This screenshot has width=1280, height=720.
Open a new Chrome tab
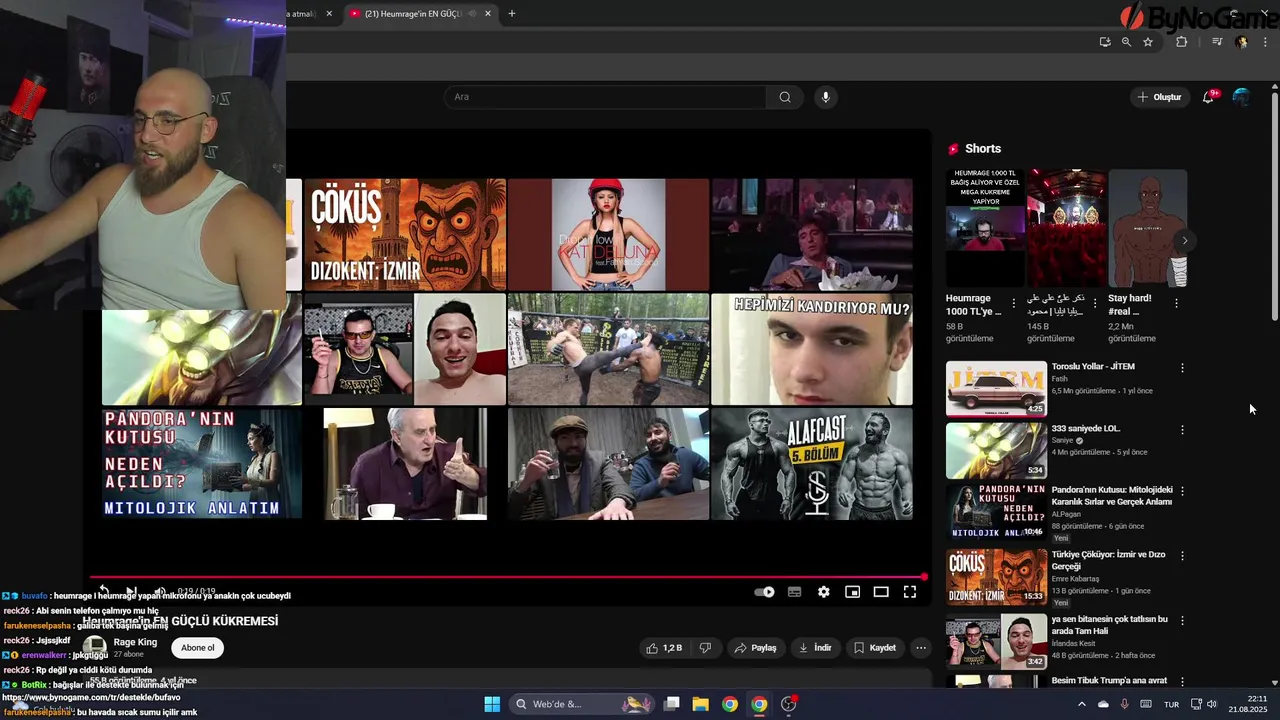(512, 14)
